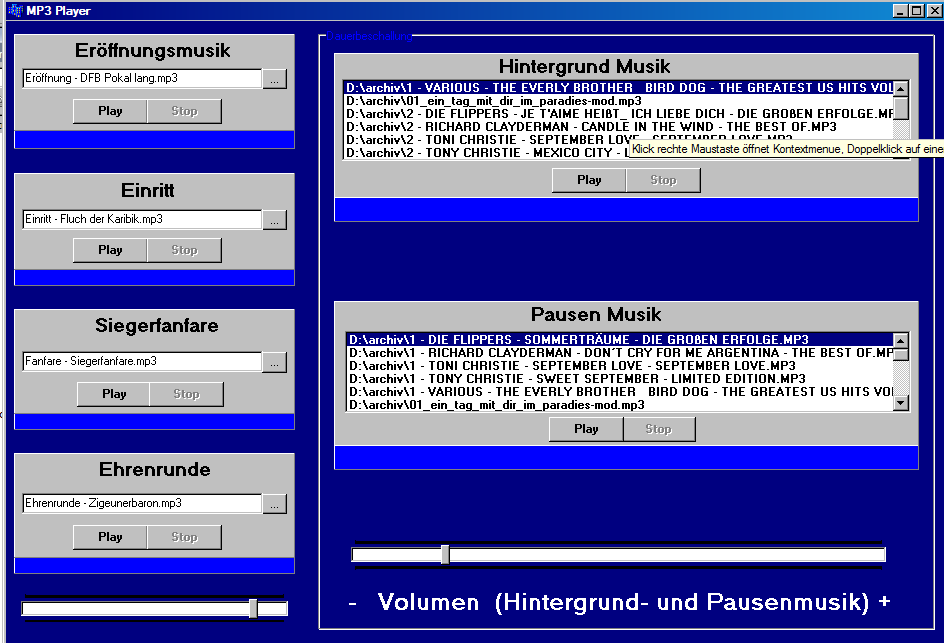Play the Ehrenrunde music
944x643 pixels.
tap(110, 537)
